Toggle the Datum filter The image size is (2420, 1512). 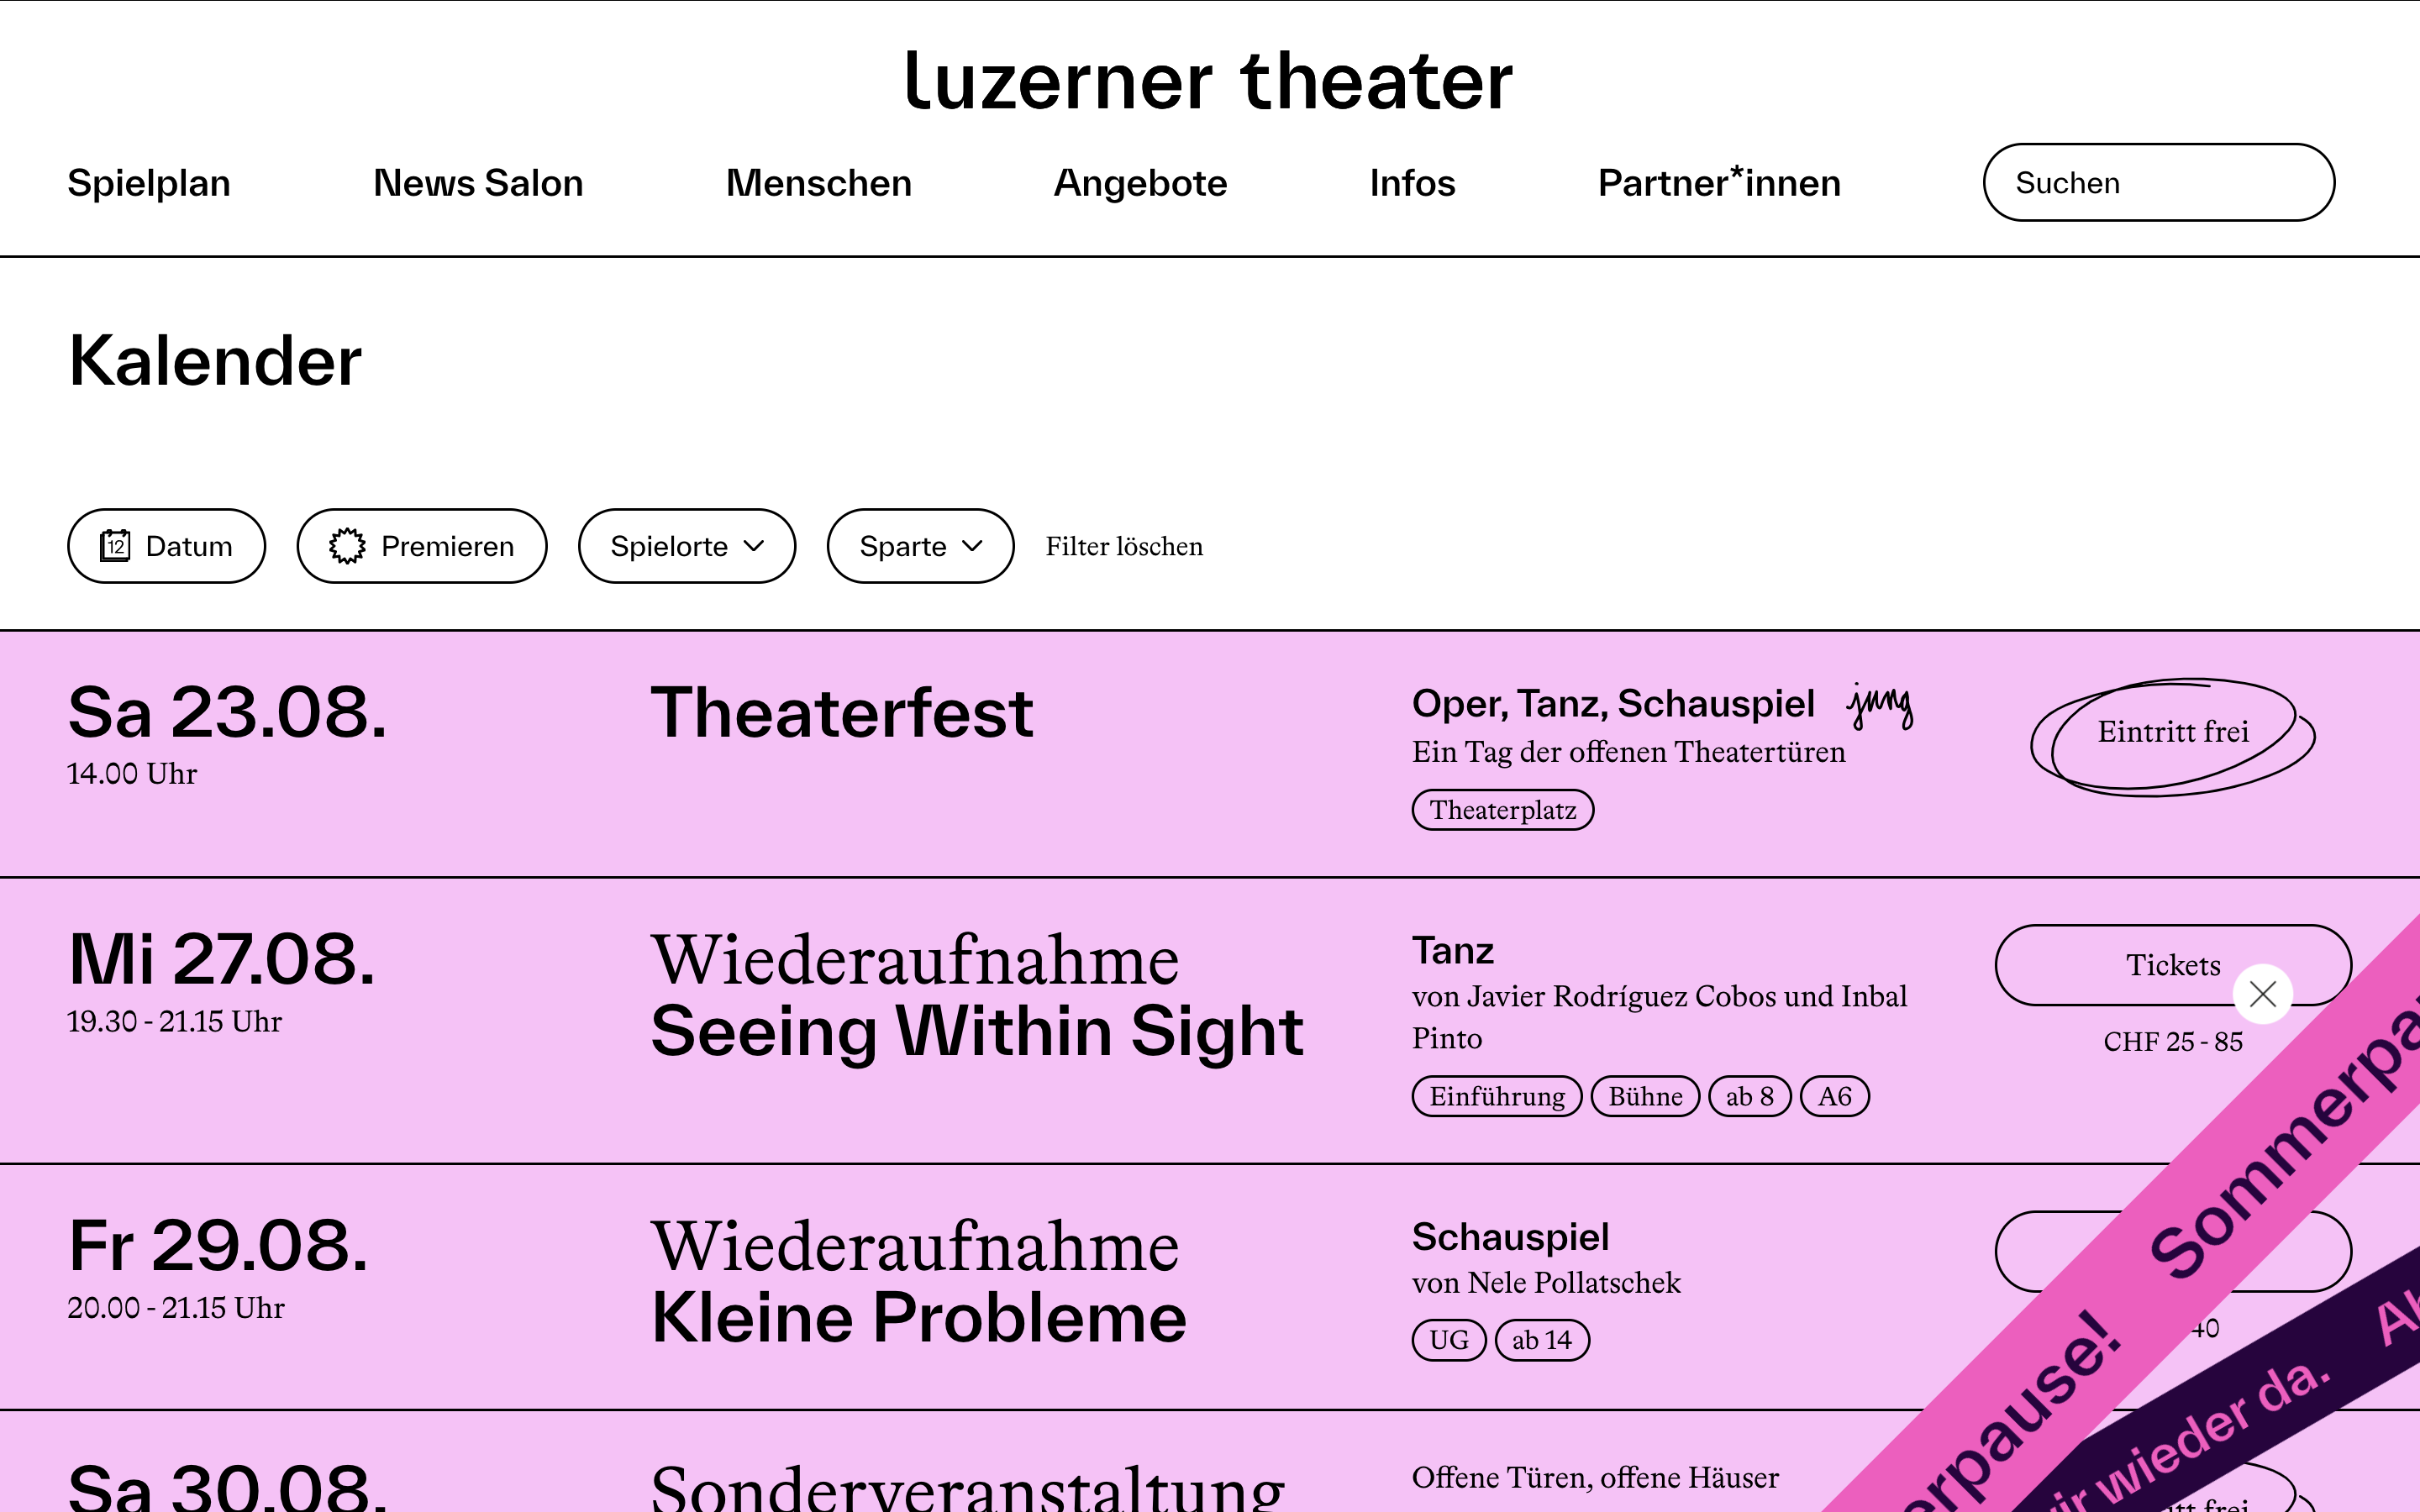pos(166,546)
